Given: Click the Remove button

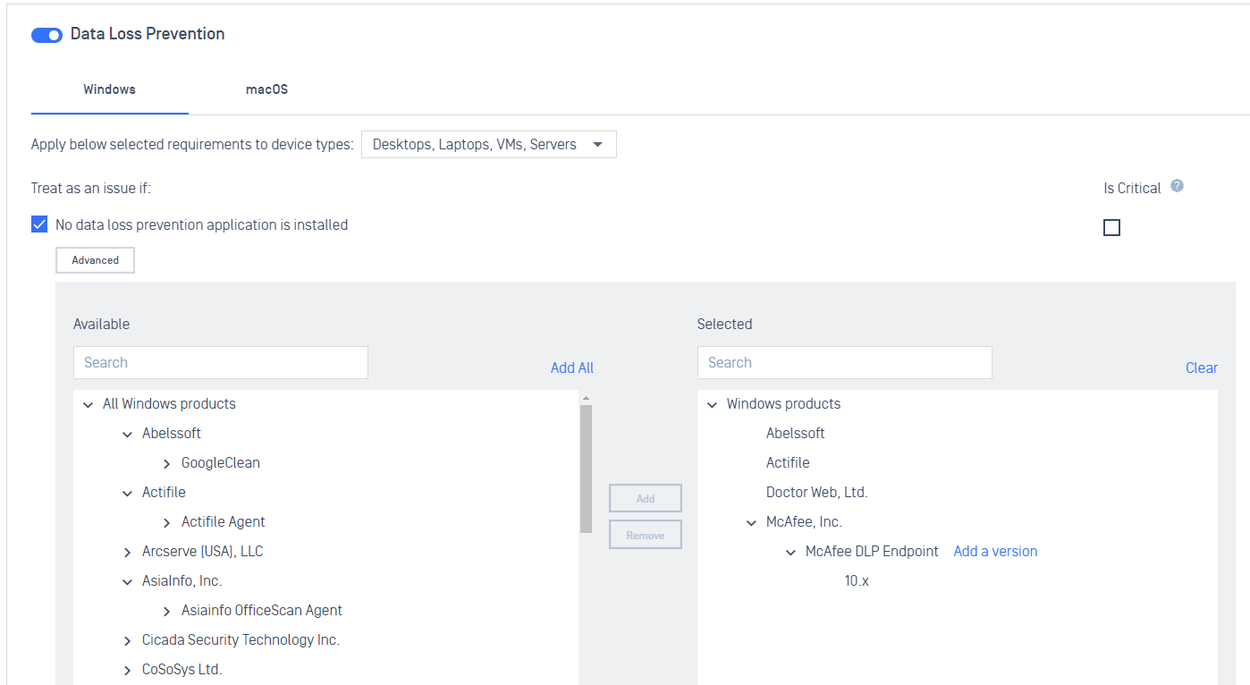Looking at the screenshot, I should coord(646,535).
